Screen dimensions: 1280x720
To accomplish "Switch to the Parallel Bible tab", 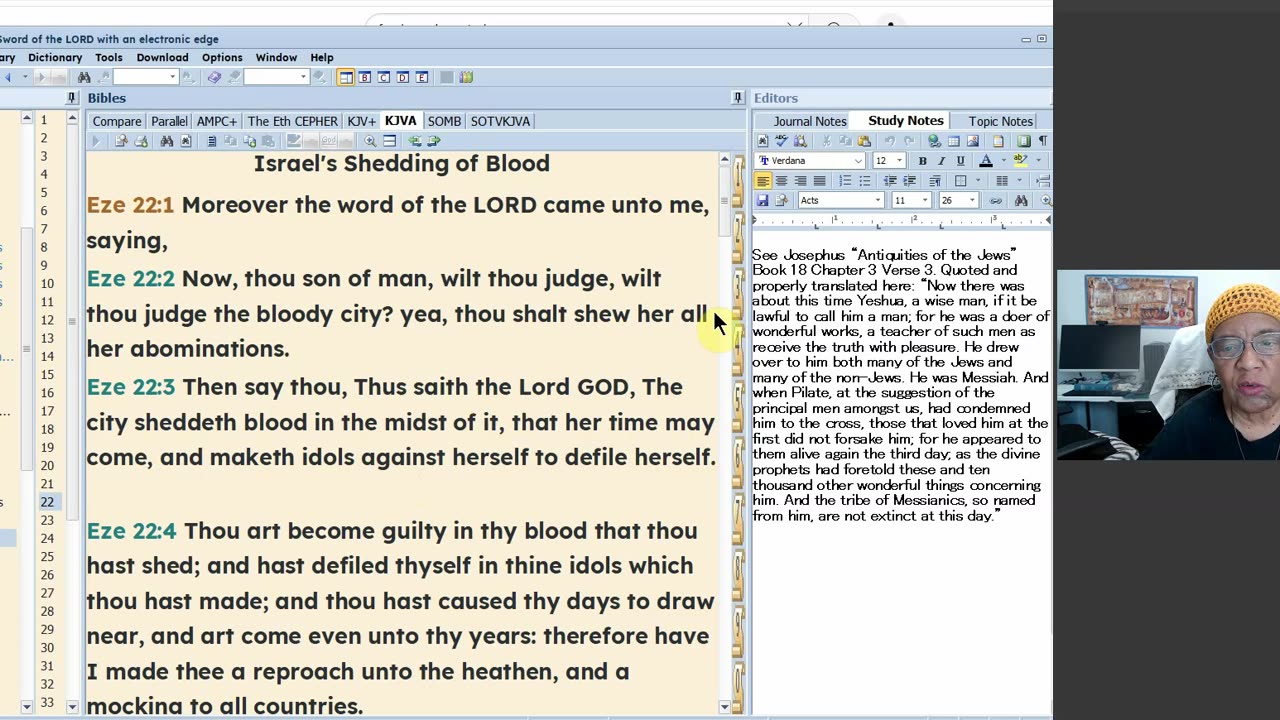I will click(x=169, y=121).
